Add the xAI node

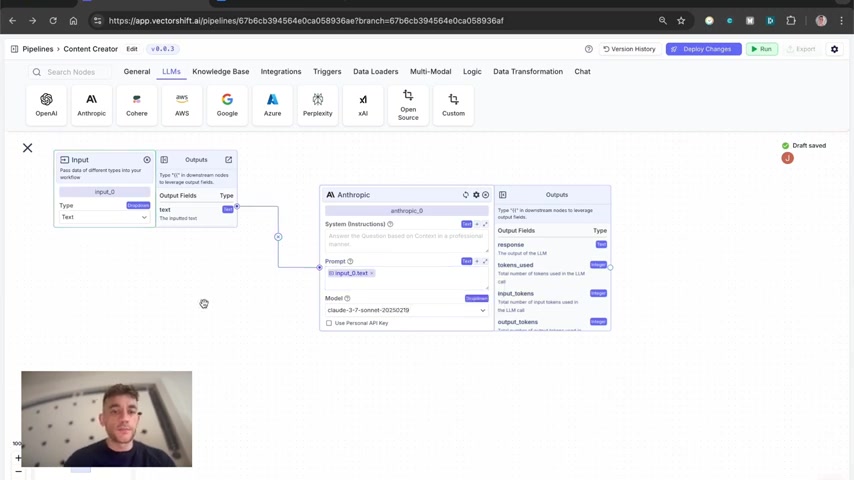coord(363,105)
